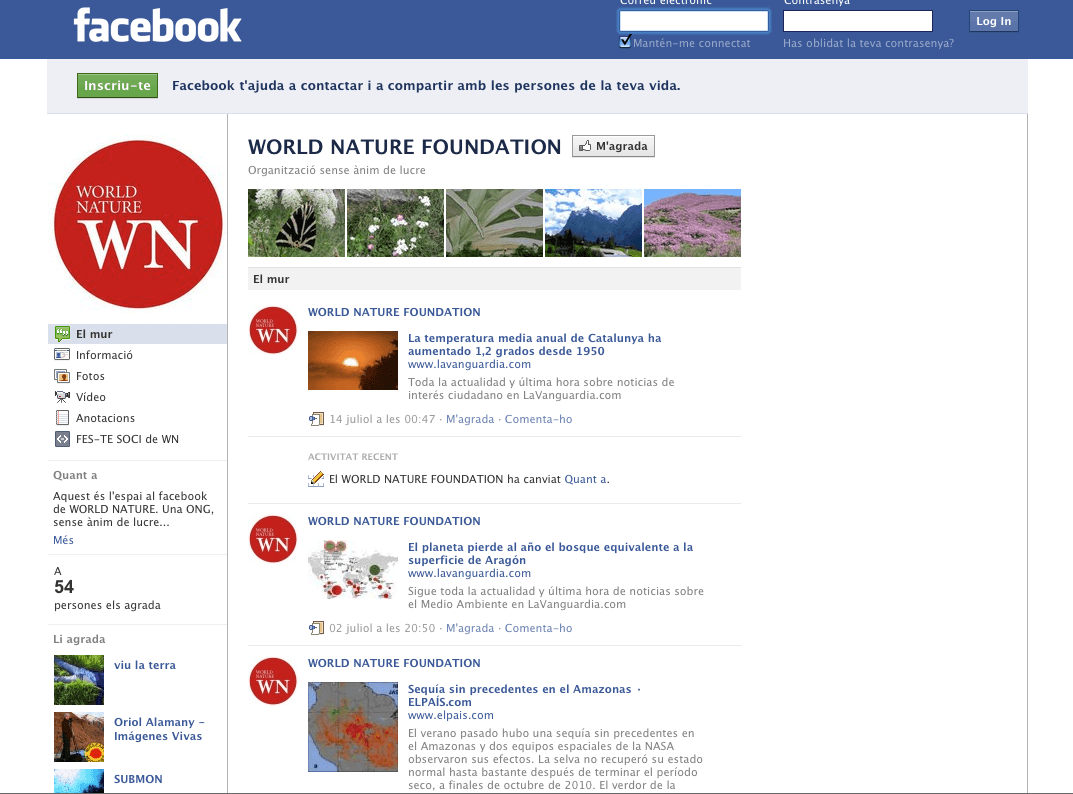The image size is (1073, 794).
Task: Open the world map thumbnail of the forest article
Action: coord(353,569)
